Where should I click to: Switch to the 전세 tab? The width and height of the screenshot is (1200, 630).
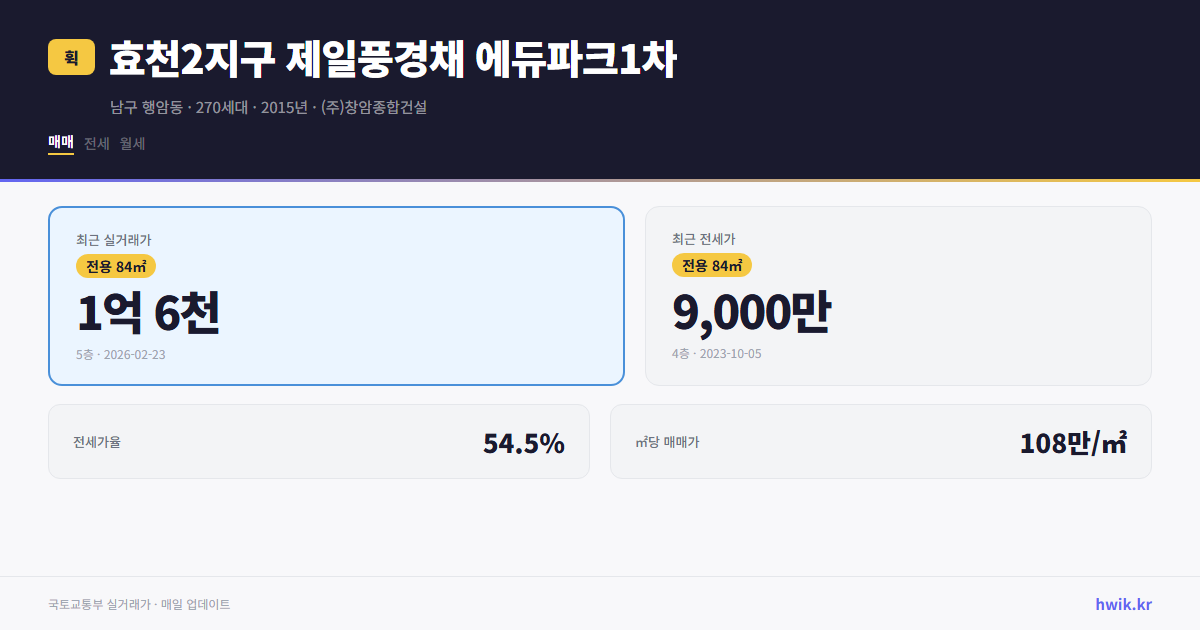tap(95, 143)
